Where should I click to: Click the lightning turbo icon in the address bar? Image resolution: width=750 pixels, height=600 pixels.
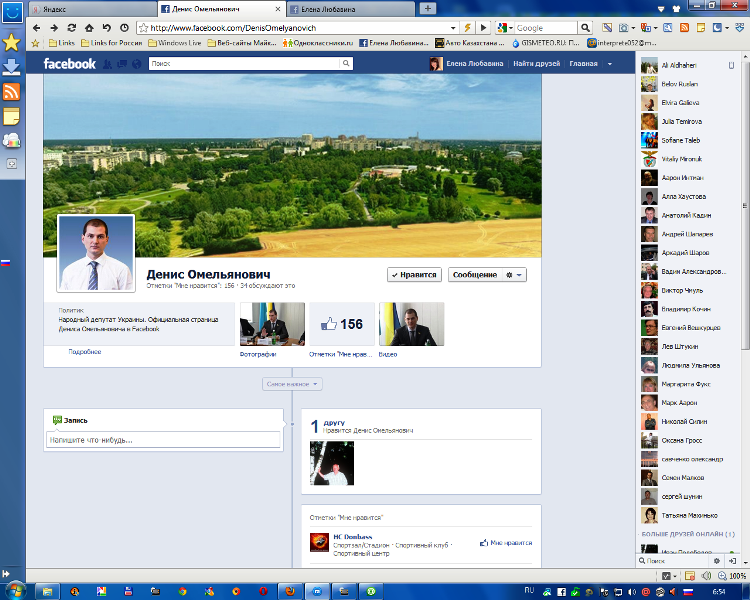[467, 28]
